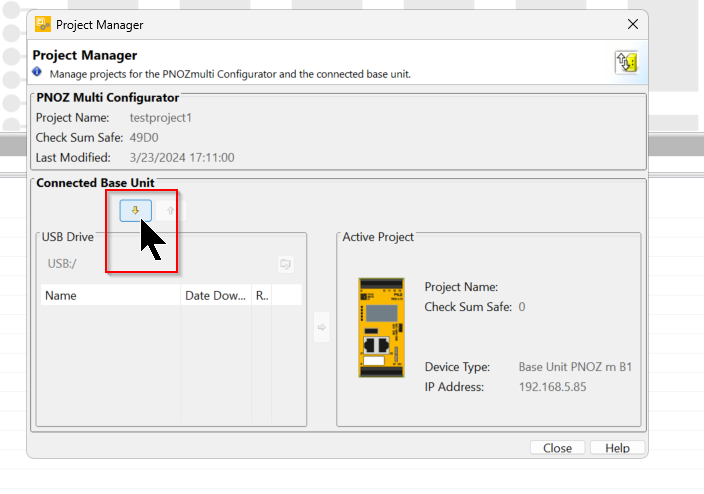Click the checksum value 49D0
704x494 pixels.
pos(144,137)
